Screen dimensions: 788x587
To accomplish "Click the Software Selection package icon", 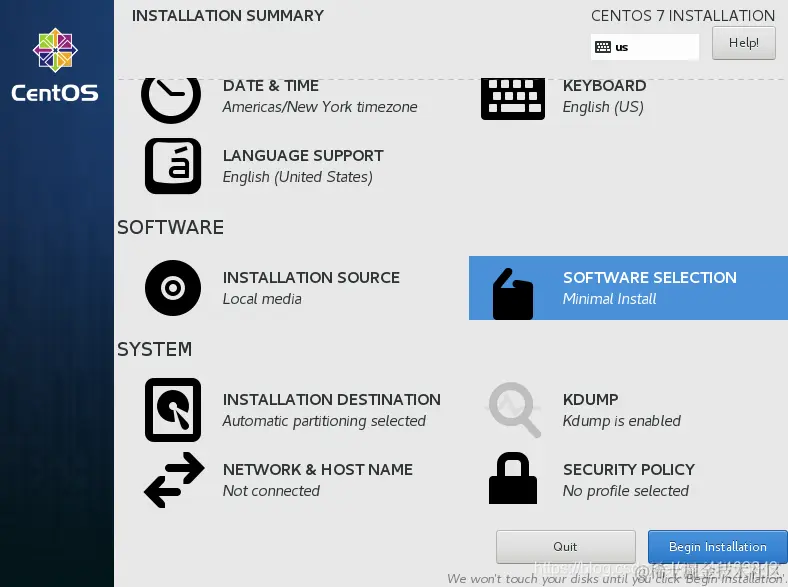I will pos(513,294).
